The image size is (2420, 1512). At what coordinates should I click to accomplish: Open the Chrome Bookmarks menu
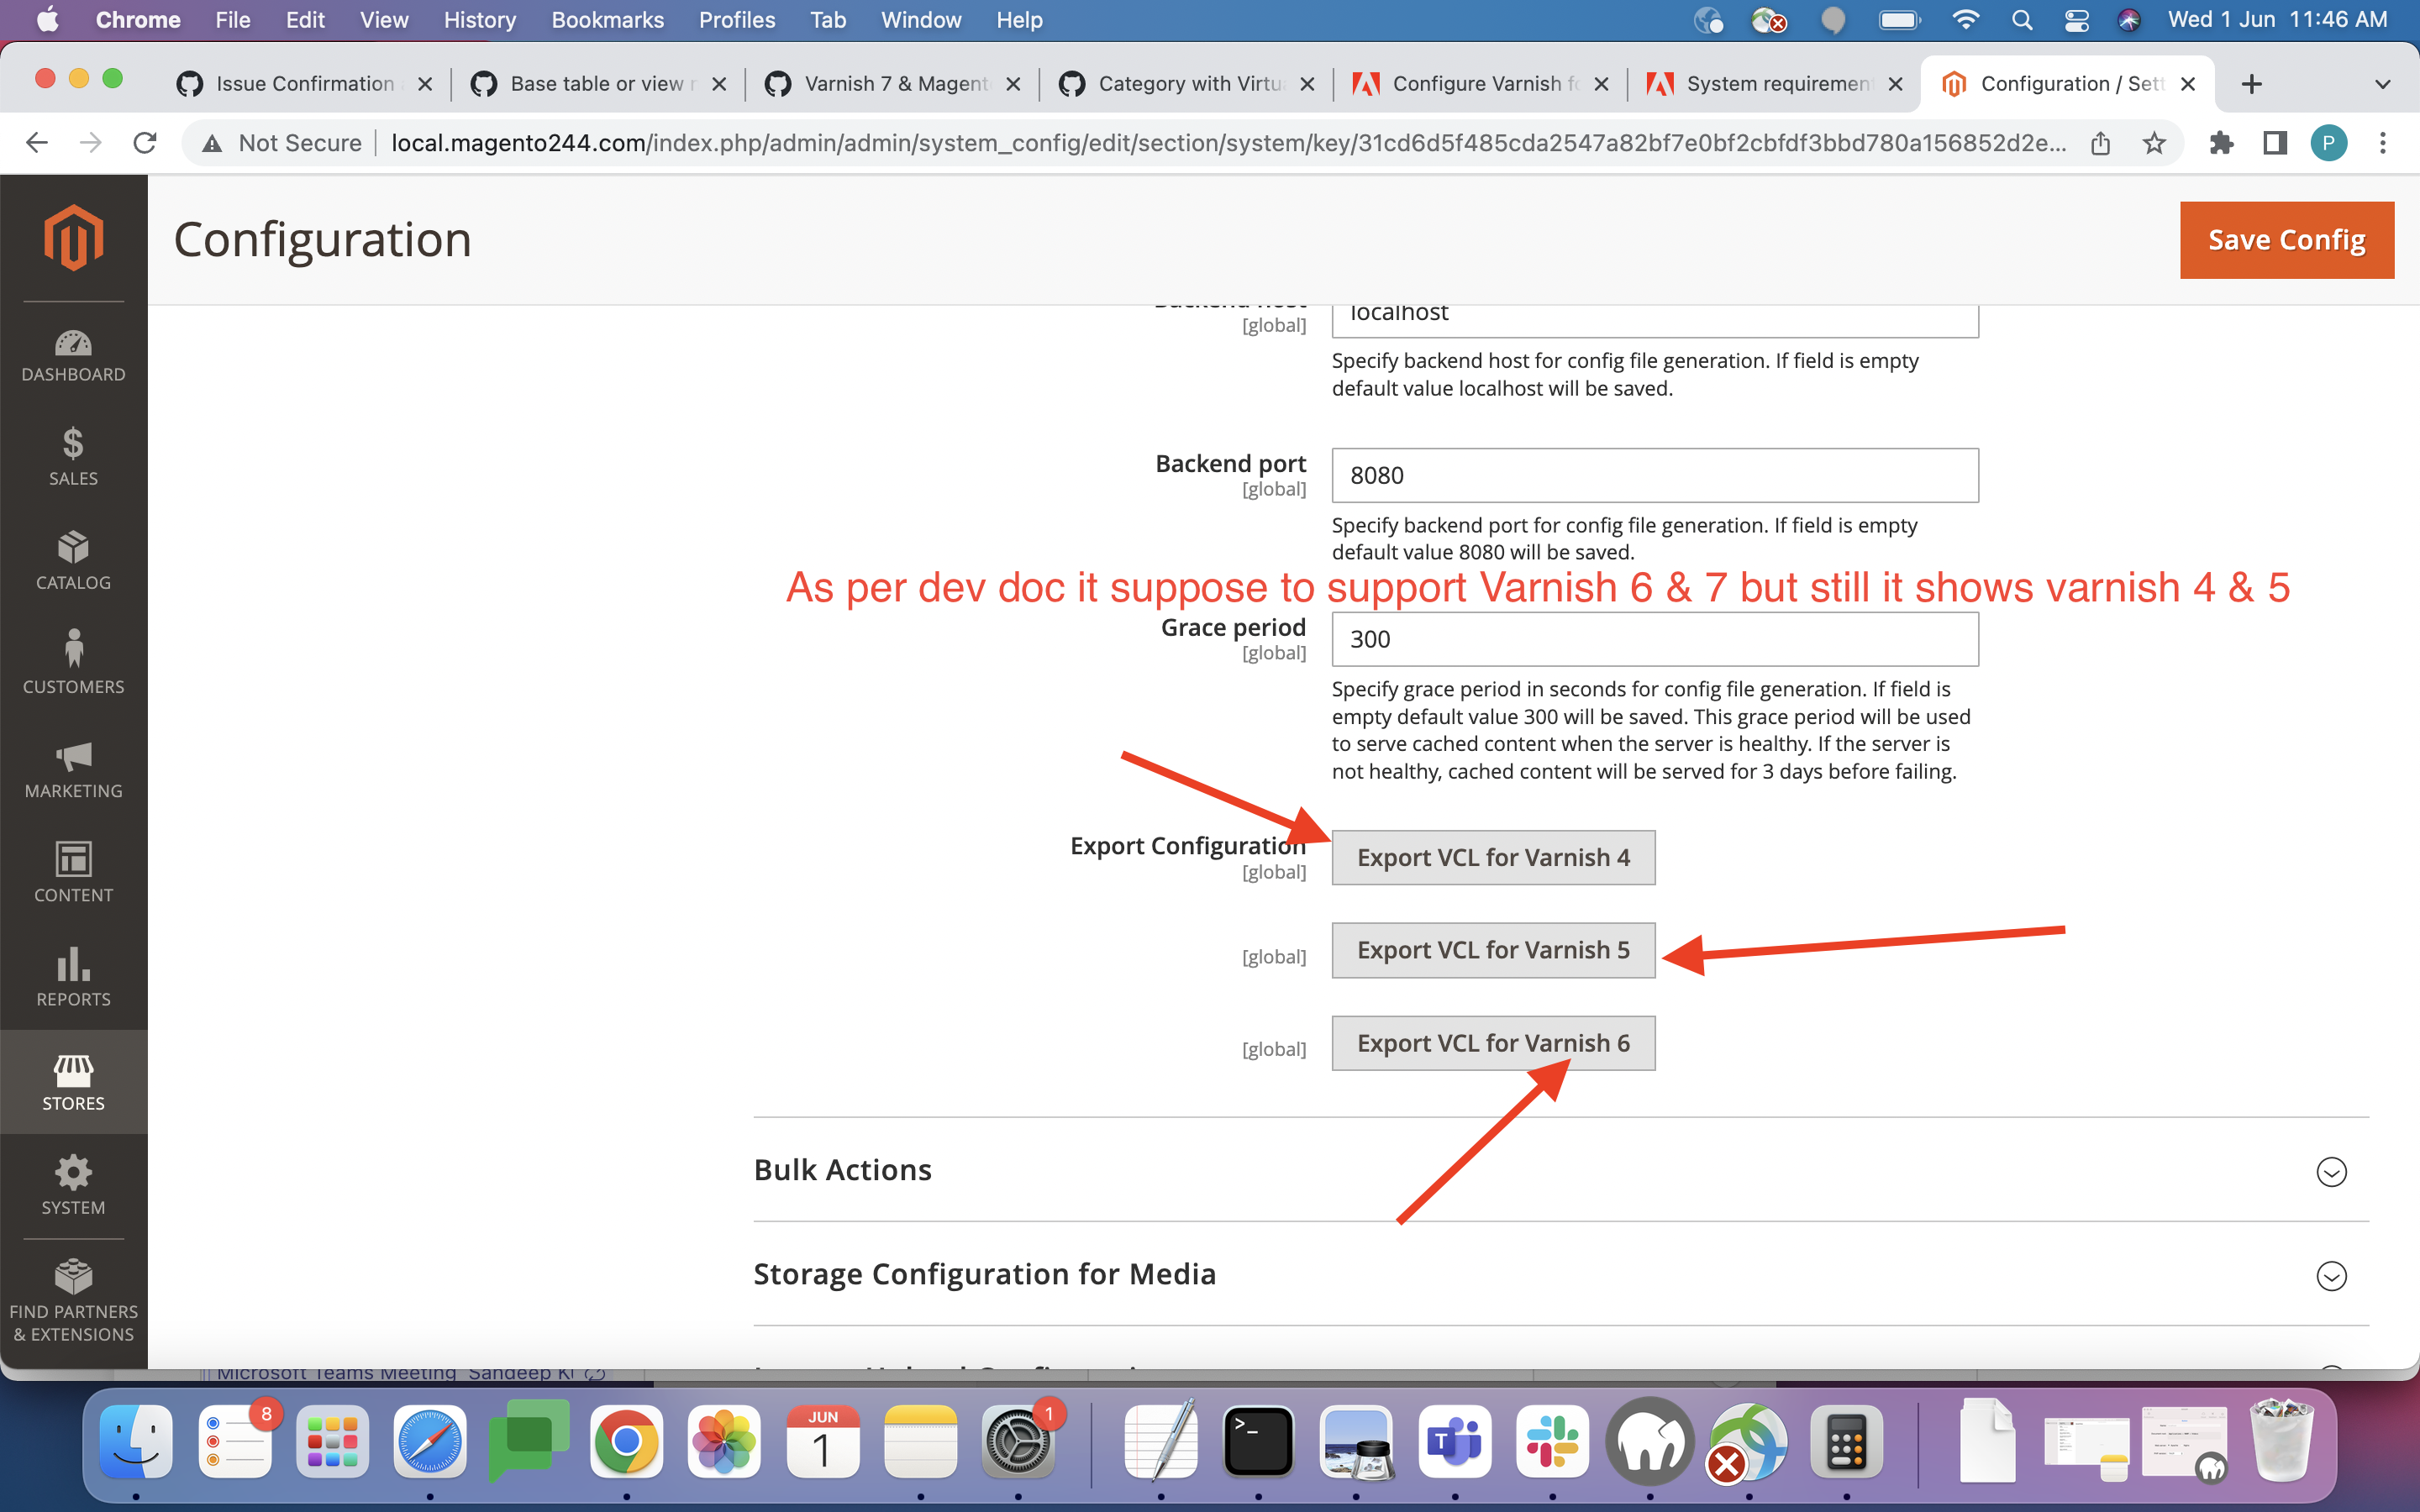coord(607,20)
